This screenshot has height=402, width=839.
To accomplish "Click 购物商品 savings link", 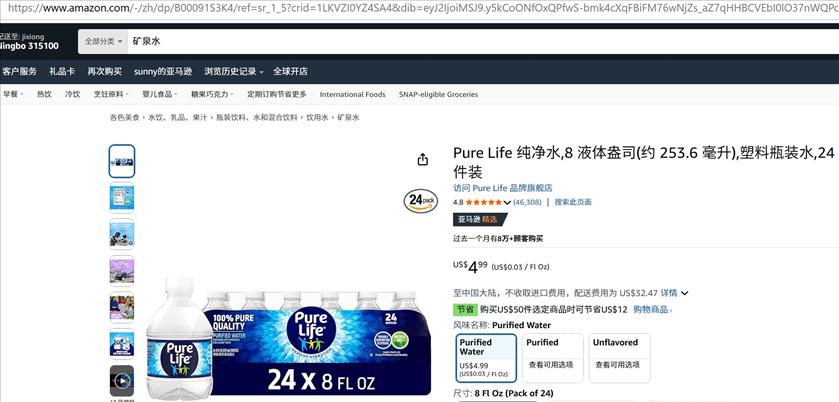I will [653, 309].
